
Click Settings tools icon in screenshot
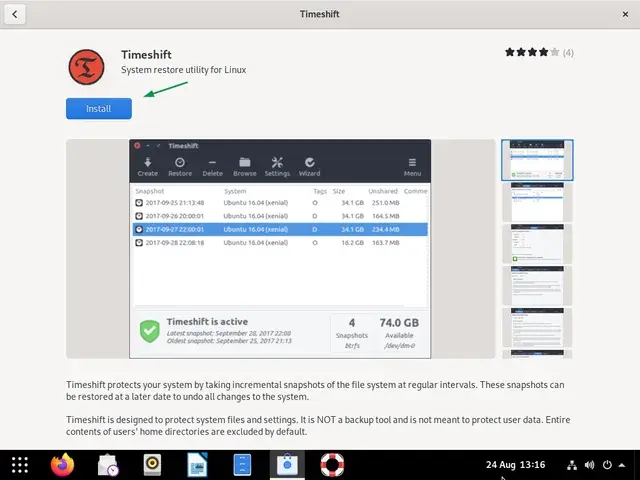[x=277, y=167]
